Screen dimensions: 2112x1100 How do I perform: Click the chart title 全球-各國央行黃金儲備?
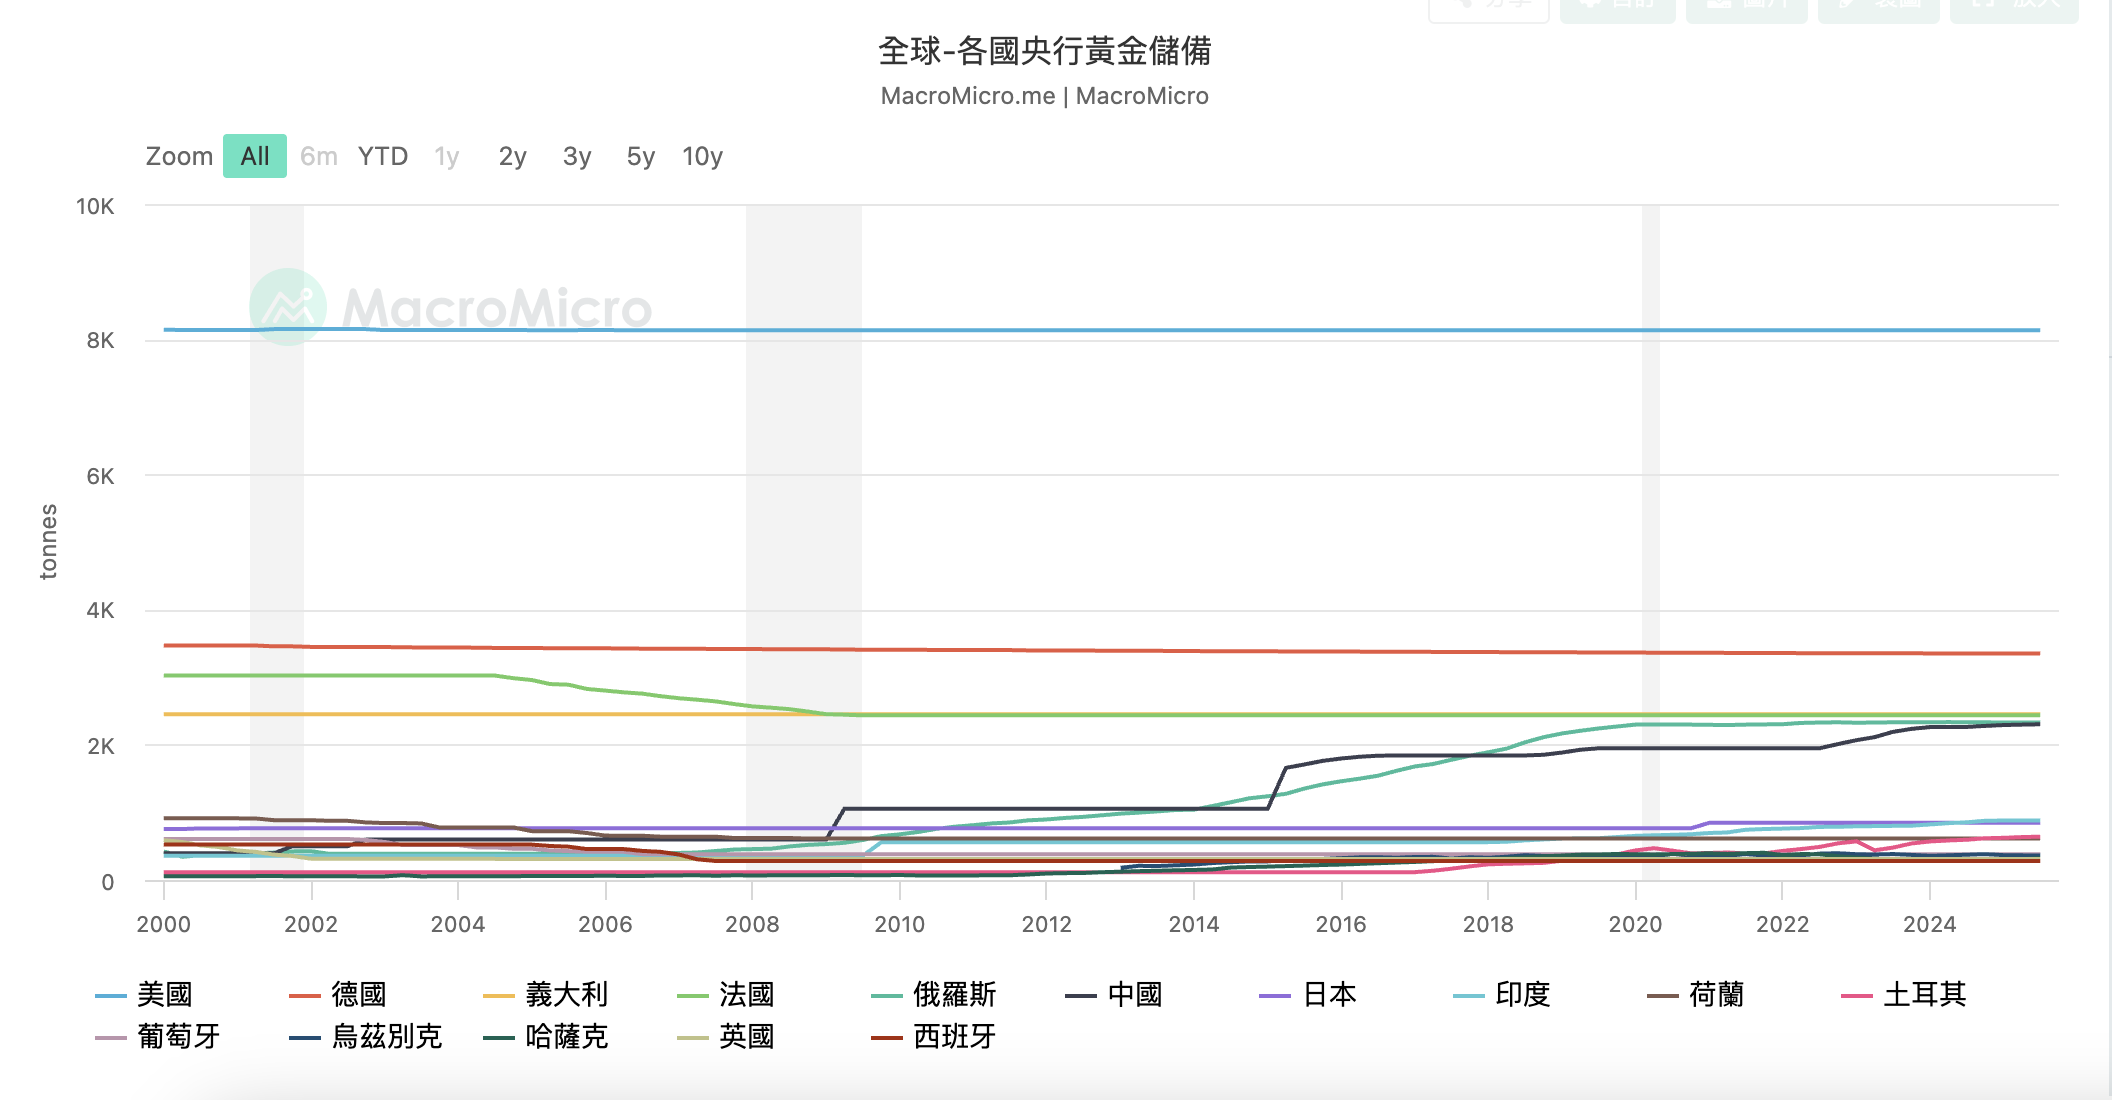coord(1045,51)
